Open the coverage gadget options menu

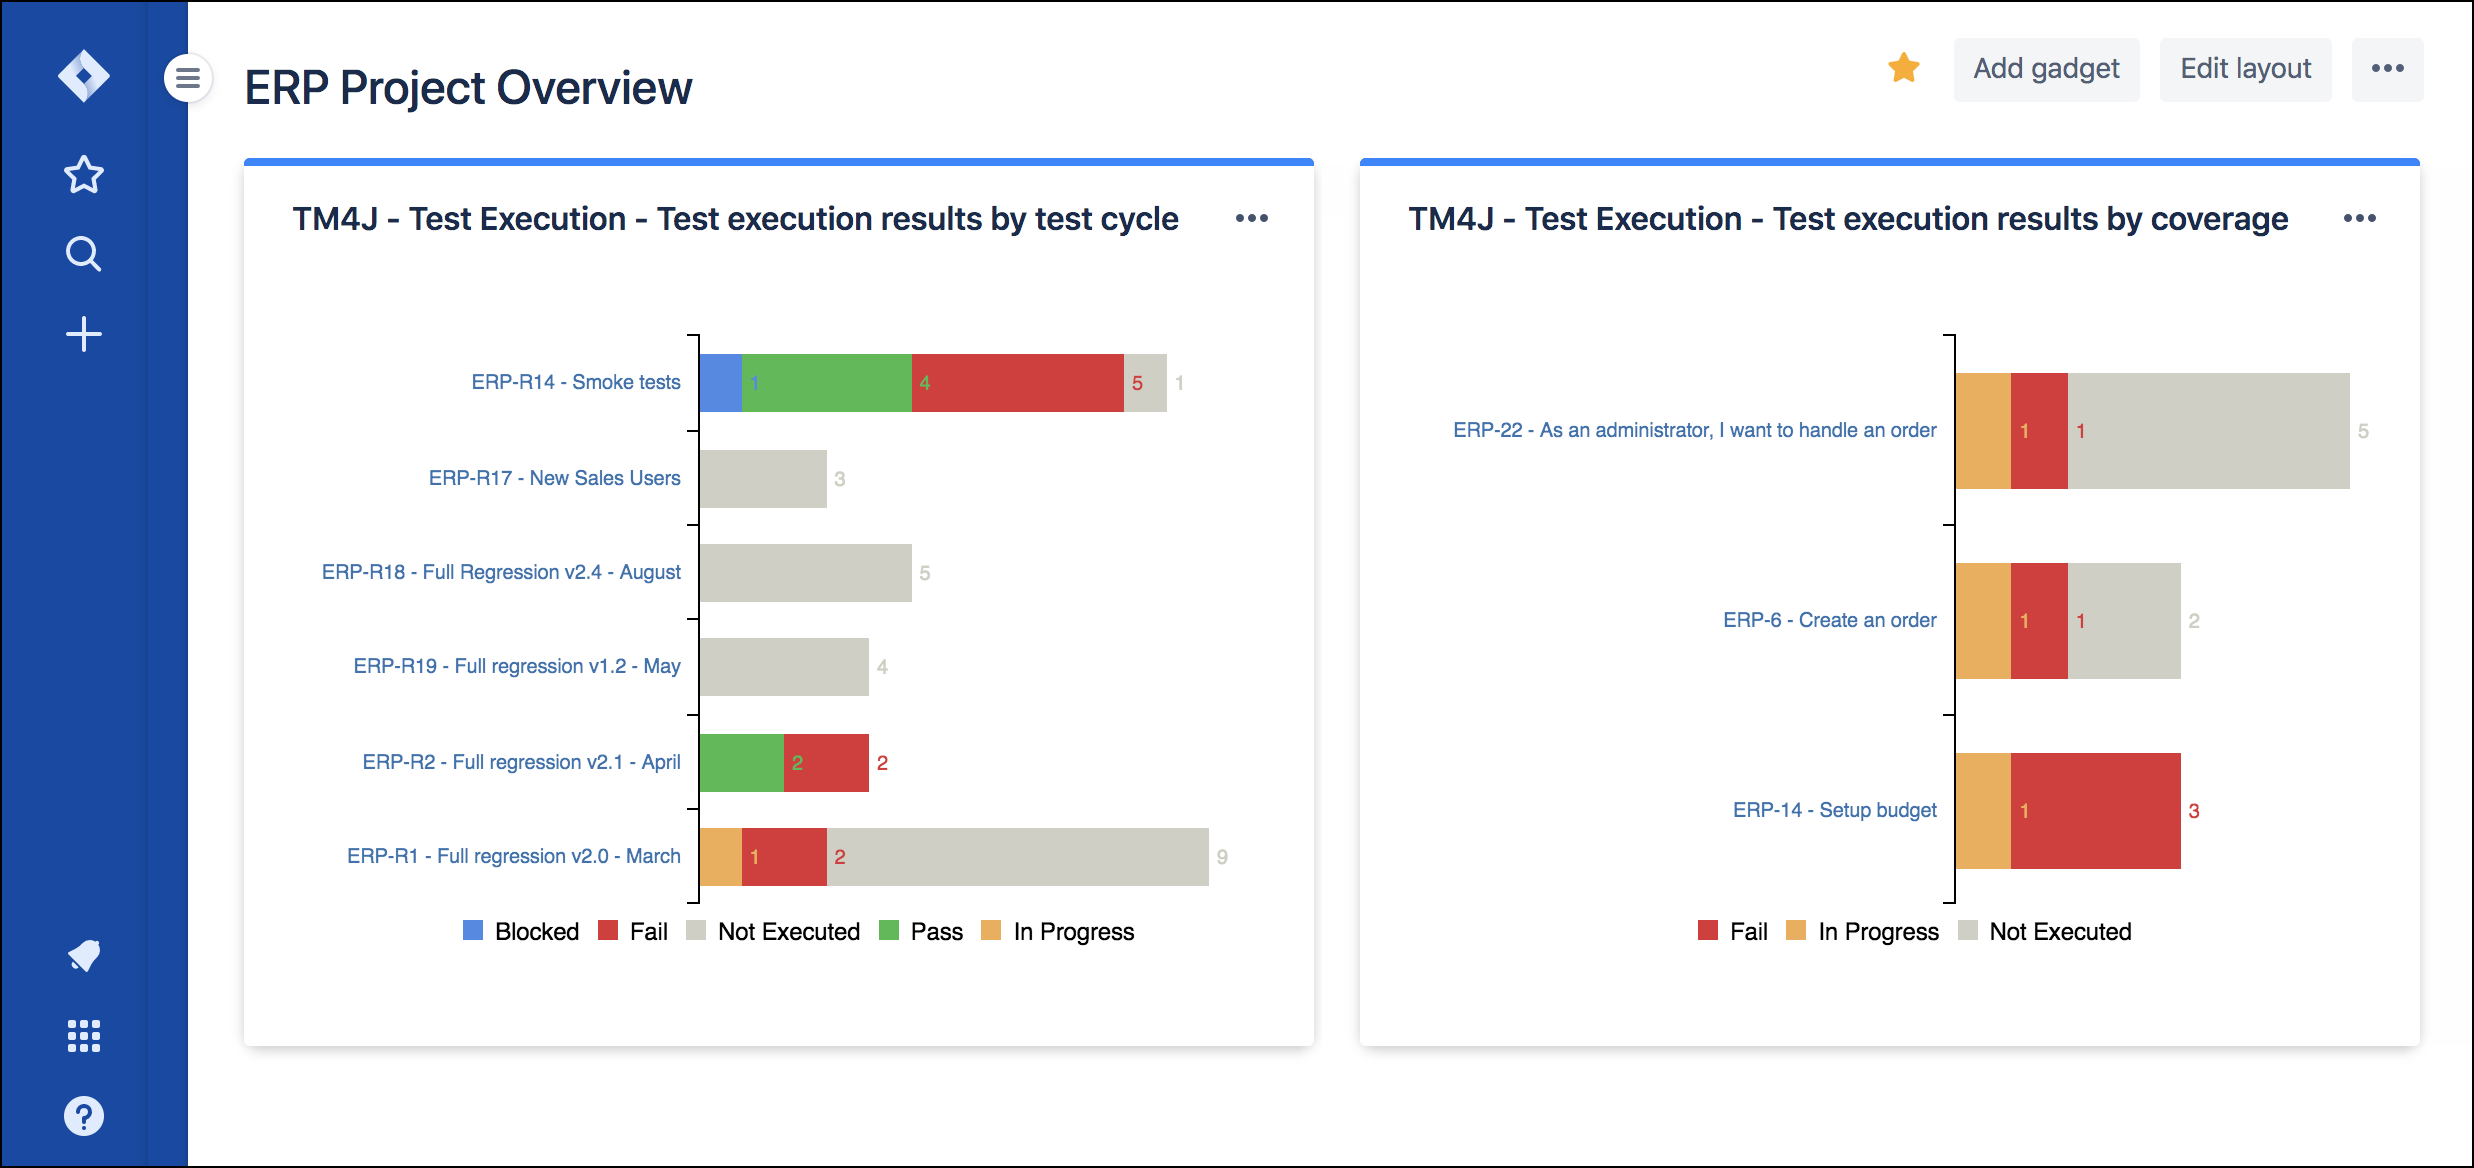(2360, 218)
